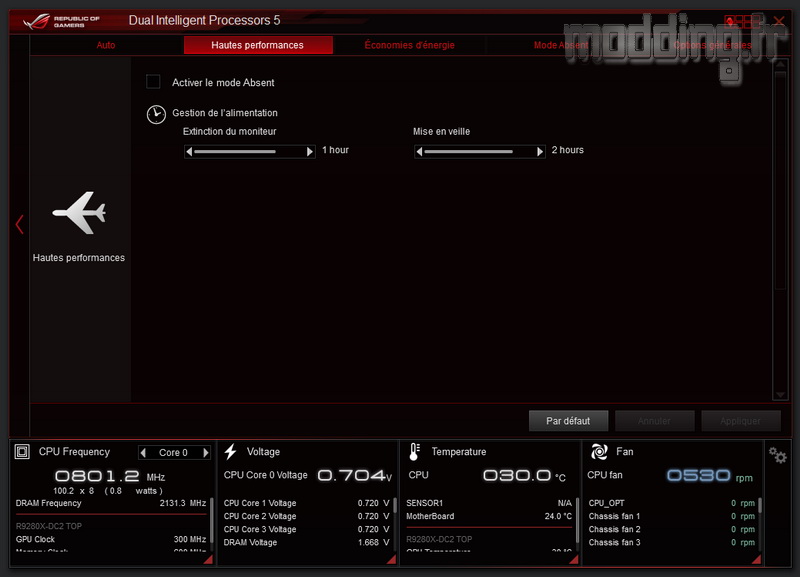Screen dimensions: 800x577
Task: Click the CPU temperature 030.0 readout
Action: click(x=524, y=476)
